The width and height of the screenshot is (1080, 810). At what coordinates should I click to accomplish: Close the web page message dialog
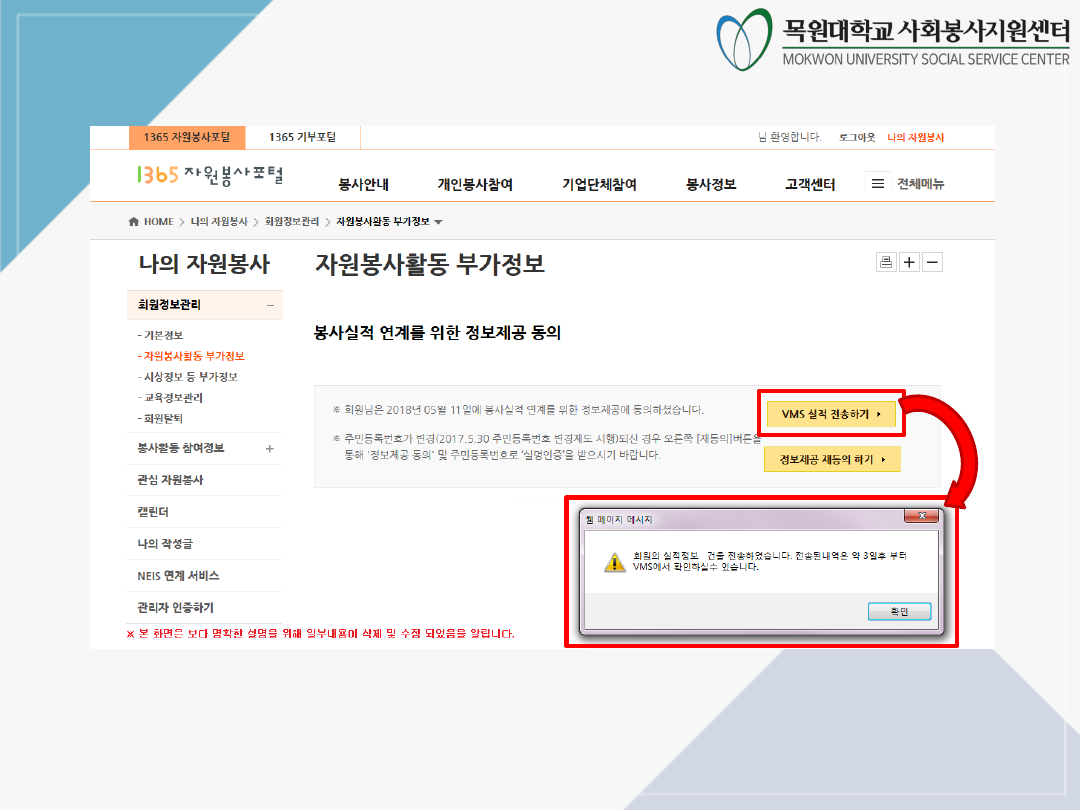(920, 517)
